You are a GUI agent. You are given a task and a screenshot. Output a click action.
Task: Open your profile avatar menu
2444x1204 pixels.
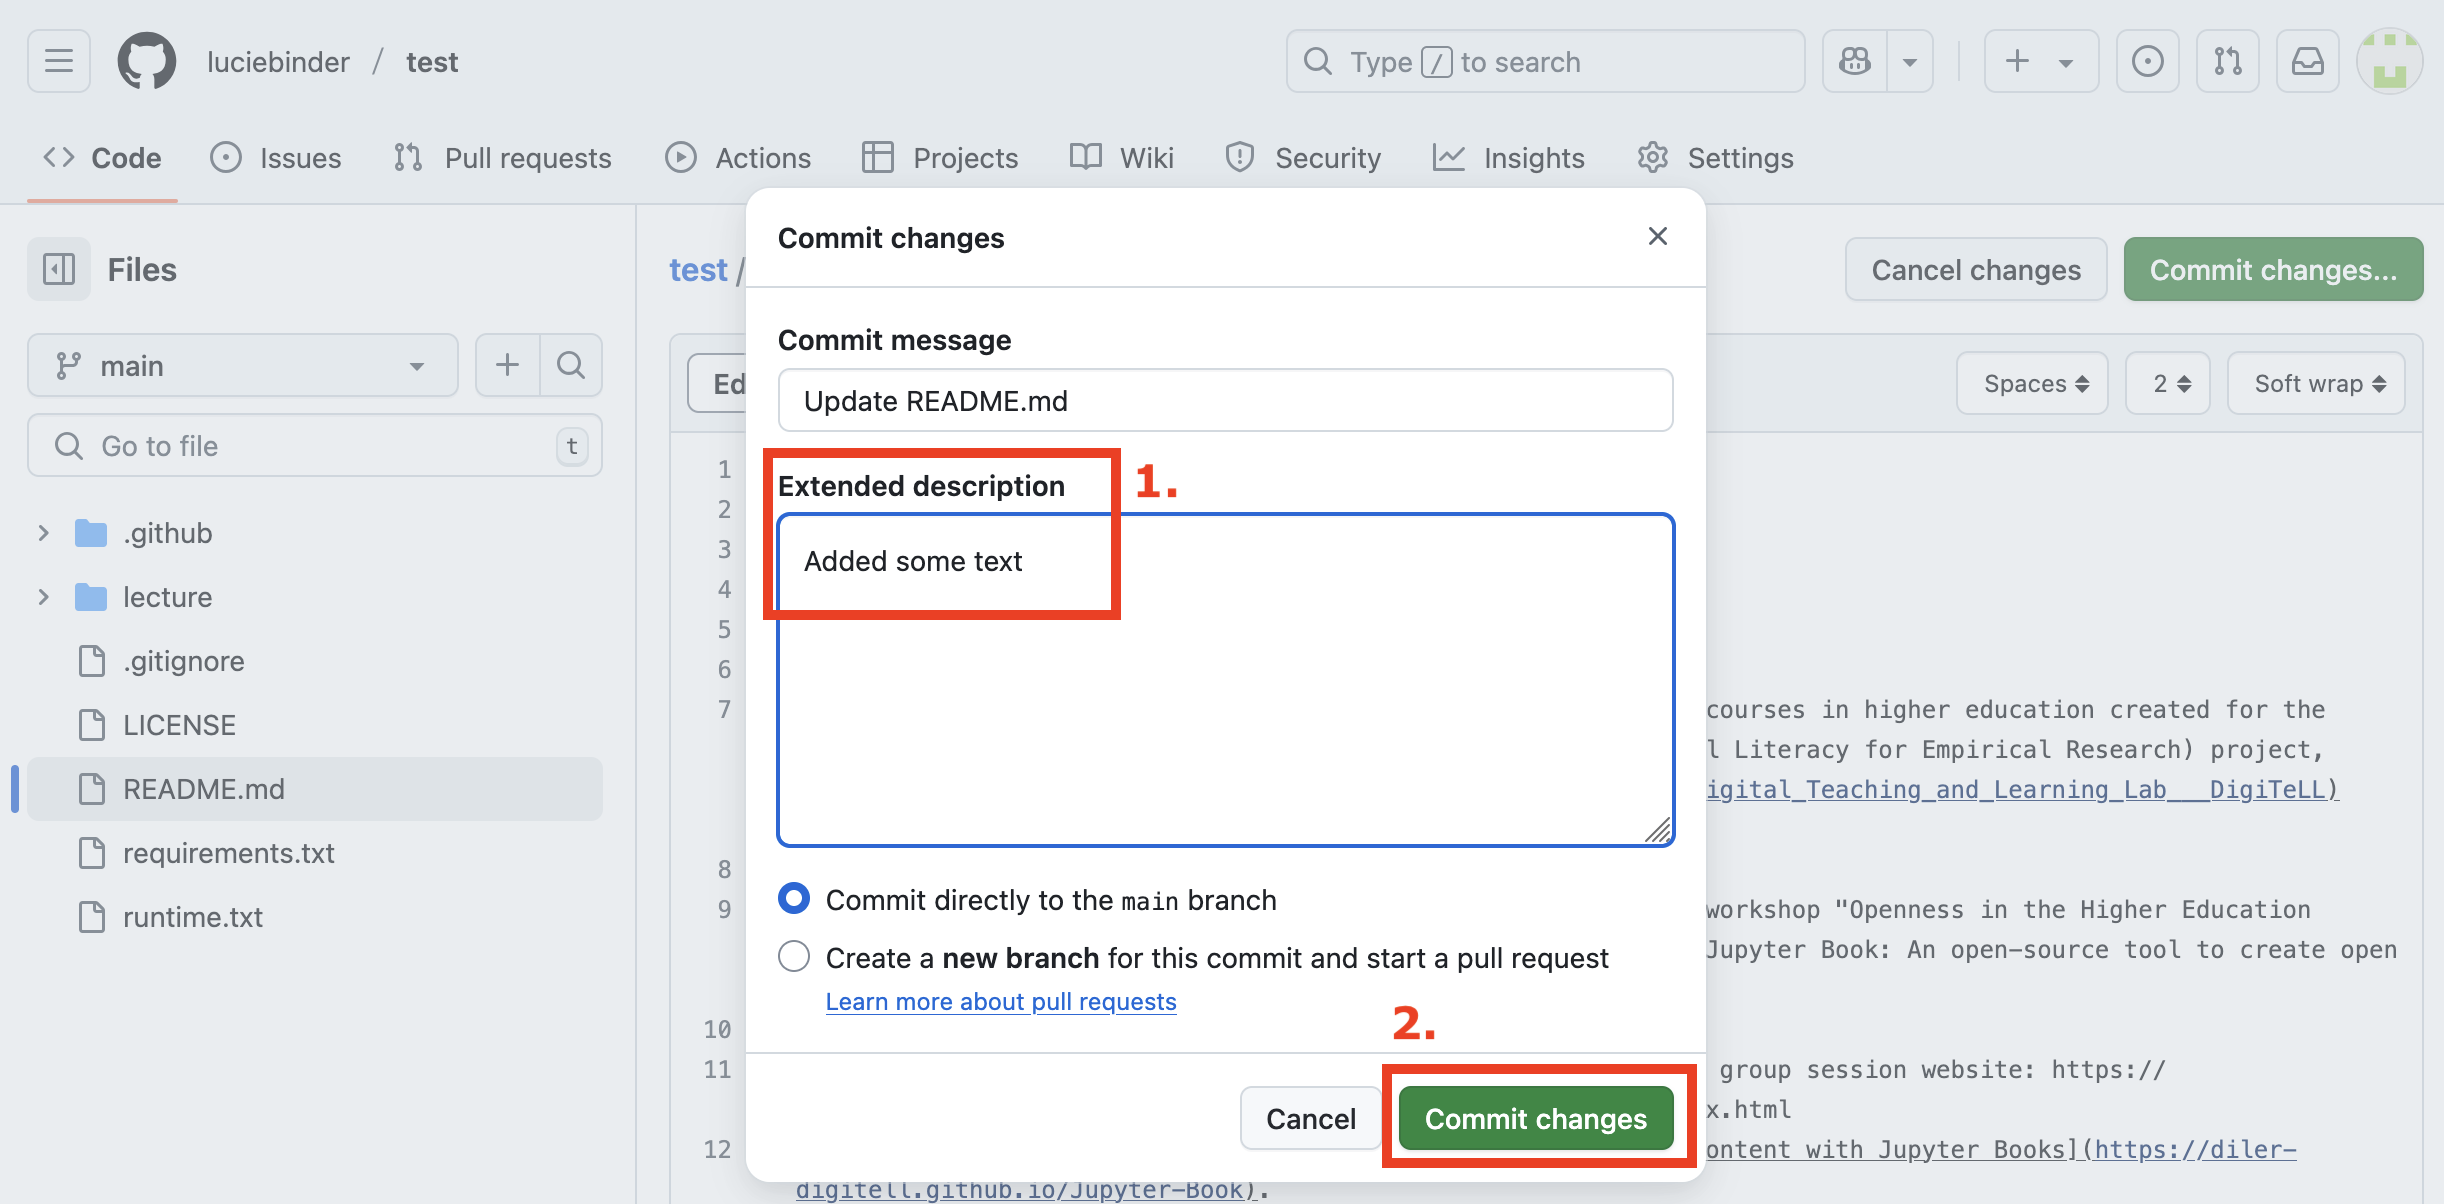[2391, 61]
